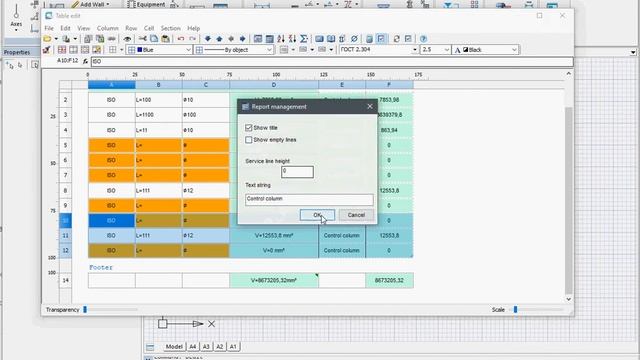This screenshot has height=360, width=640.
Task: Click the Copy icon in toolbar
Action: [154, 39]
